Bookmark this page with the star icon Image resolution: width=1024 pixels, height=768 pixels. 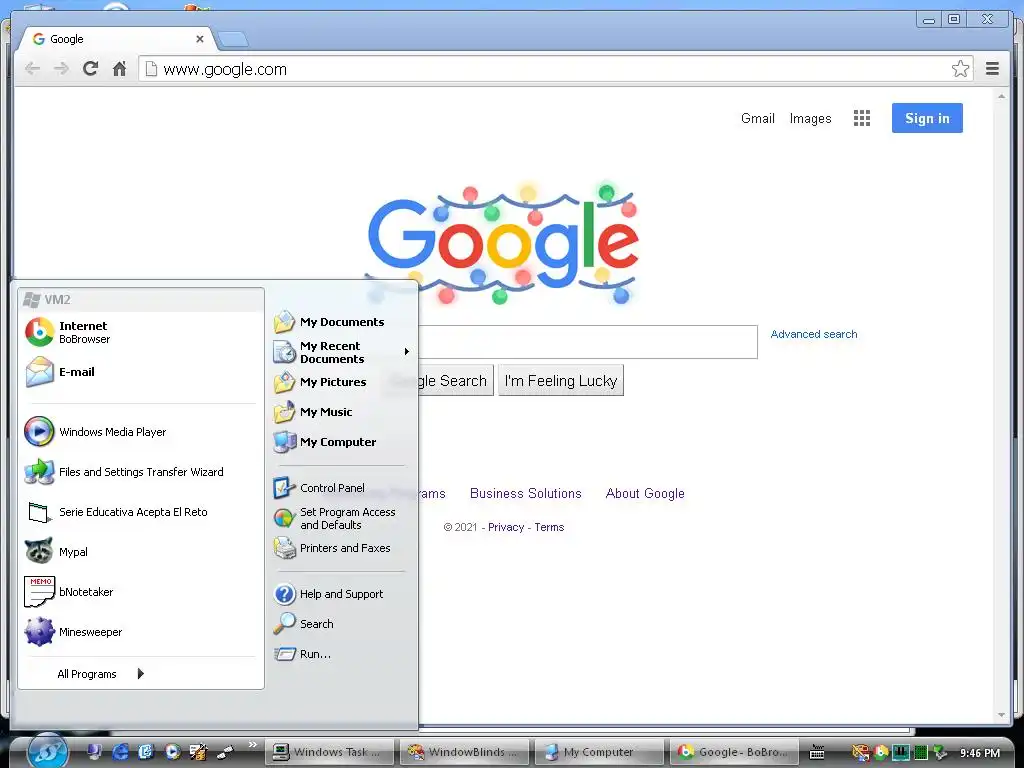[x=960, y=69]
